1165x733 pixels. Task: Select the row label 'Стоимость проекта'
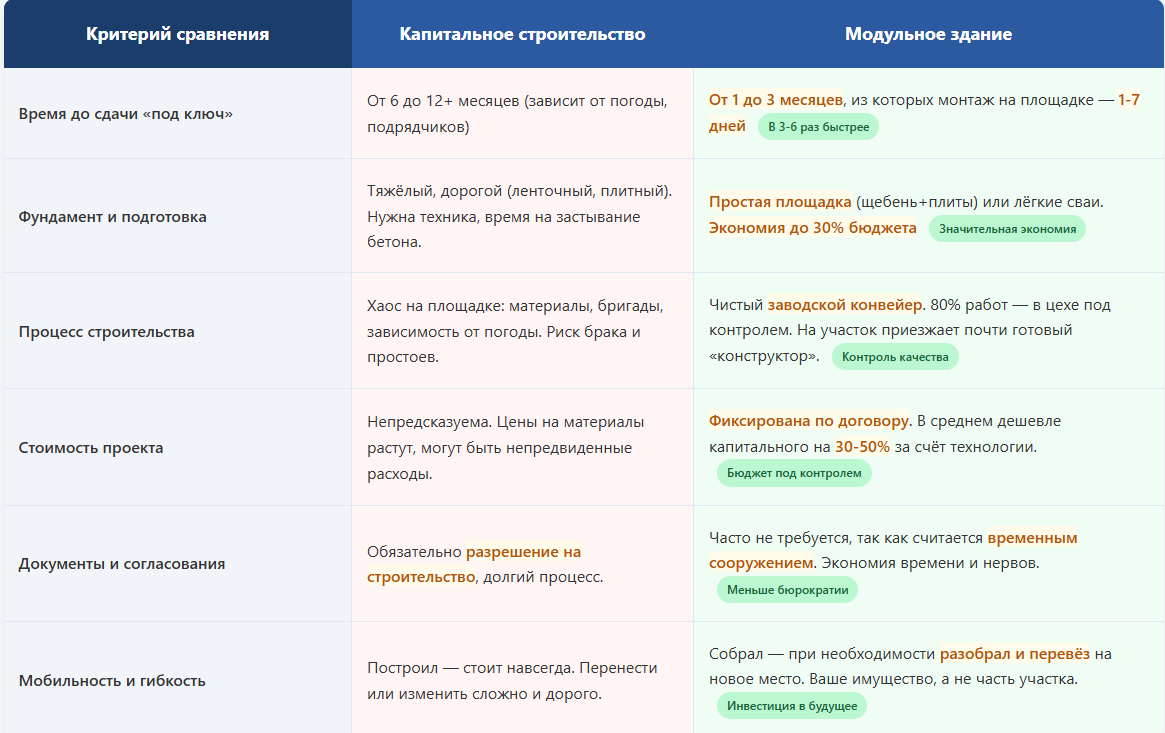click(x=91, y=448)
